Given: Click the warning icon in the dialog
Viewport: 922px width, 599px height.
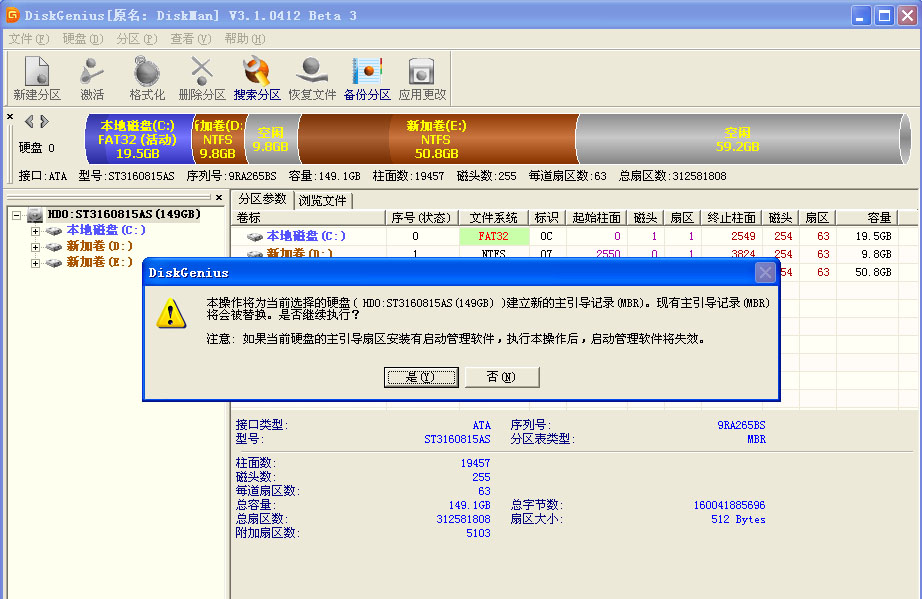Looking at the screenshot, I should coord(171,313).
